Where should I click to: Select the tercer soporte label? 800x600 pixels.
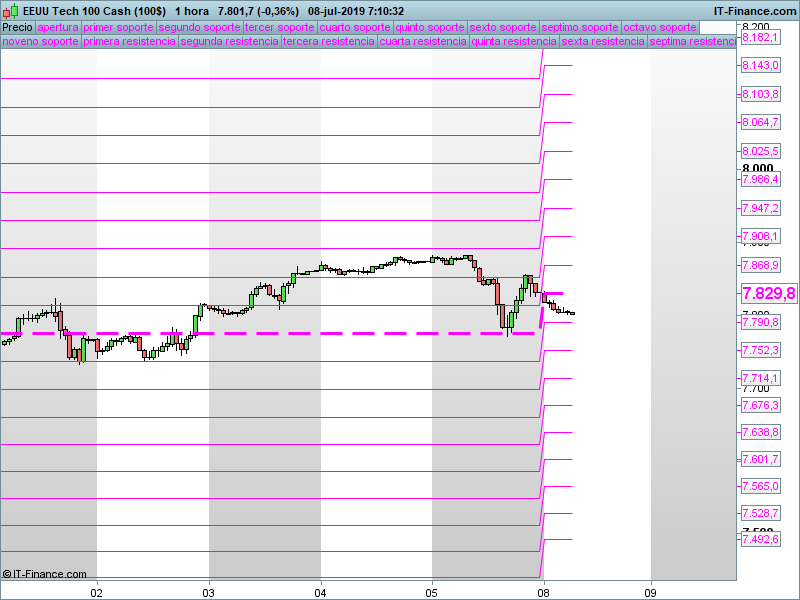[280, 28]
